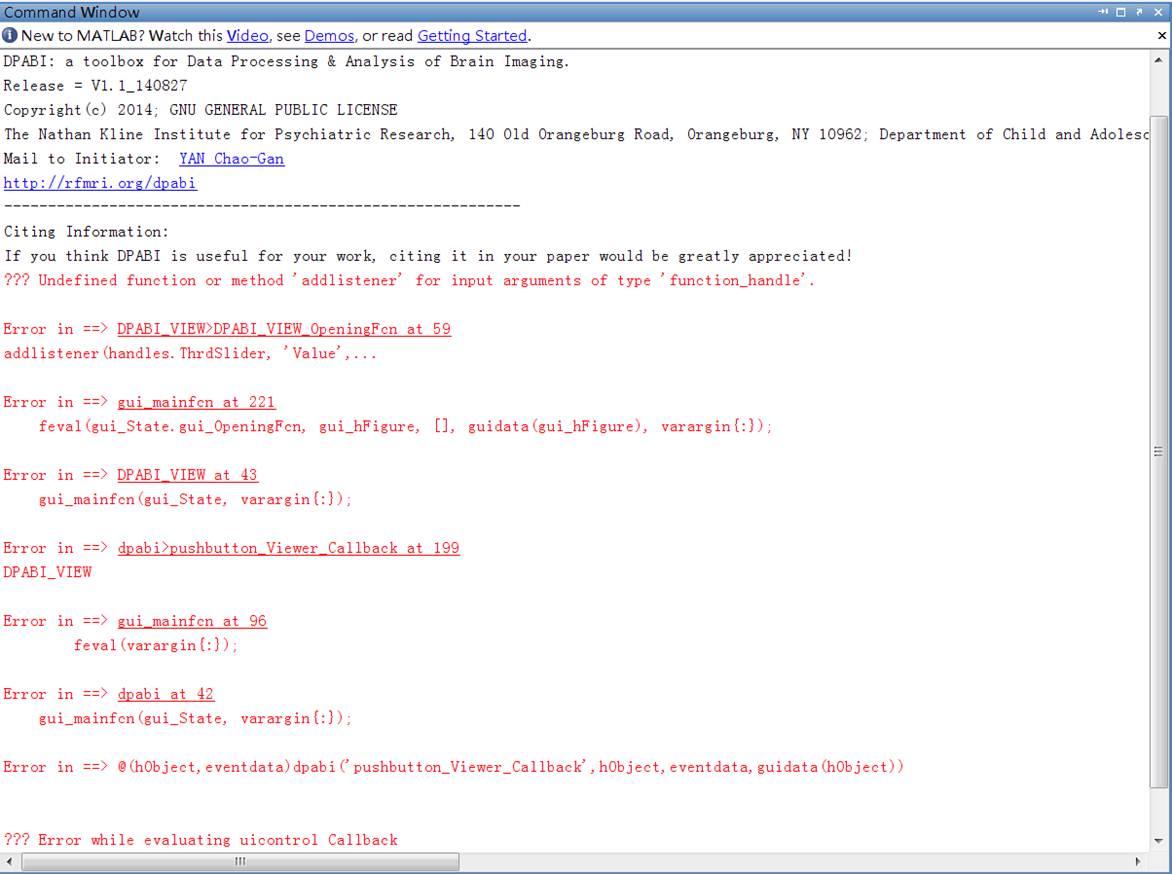The height and width of the screenshot is (874, 1172).
Task: Open pushbutton_Viewer_Callback at 199 error link
Action: [x=289, y=548]
